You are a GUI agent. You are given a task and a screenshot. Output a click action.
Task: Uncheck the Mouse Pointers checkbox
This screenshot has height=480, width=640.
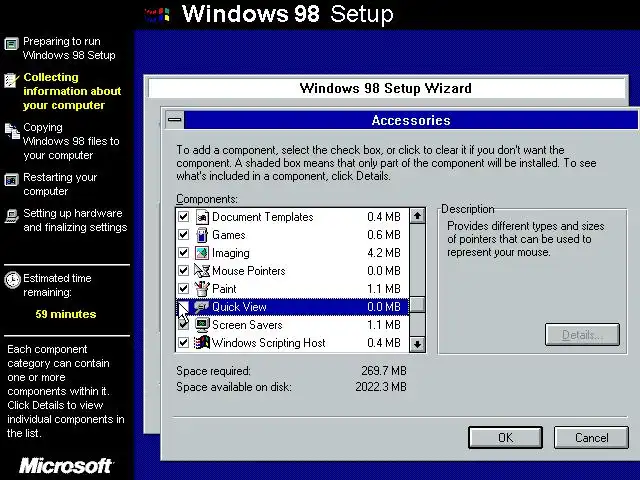(184, 271)
